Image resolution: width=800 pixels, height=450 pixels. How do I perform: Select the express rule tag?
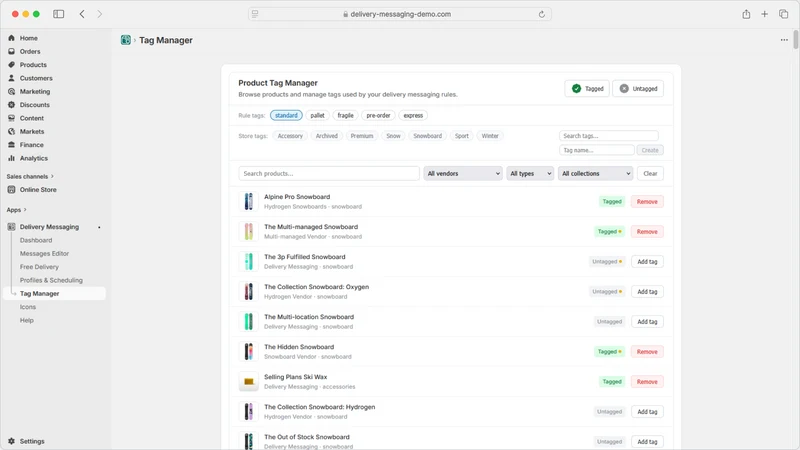click(413, 115)
